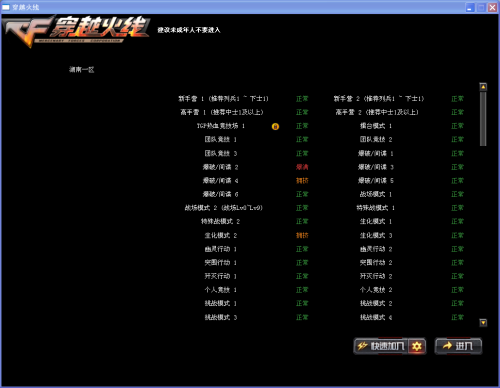Pick channel 生化模式 3

pos(376,235)
